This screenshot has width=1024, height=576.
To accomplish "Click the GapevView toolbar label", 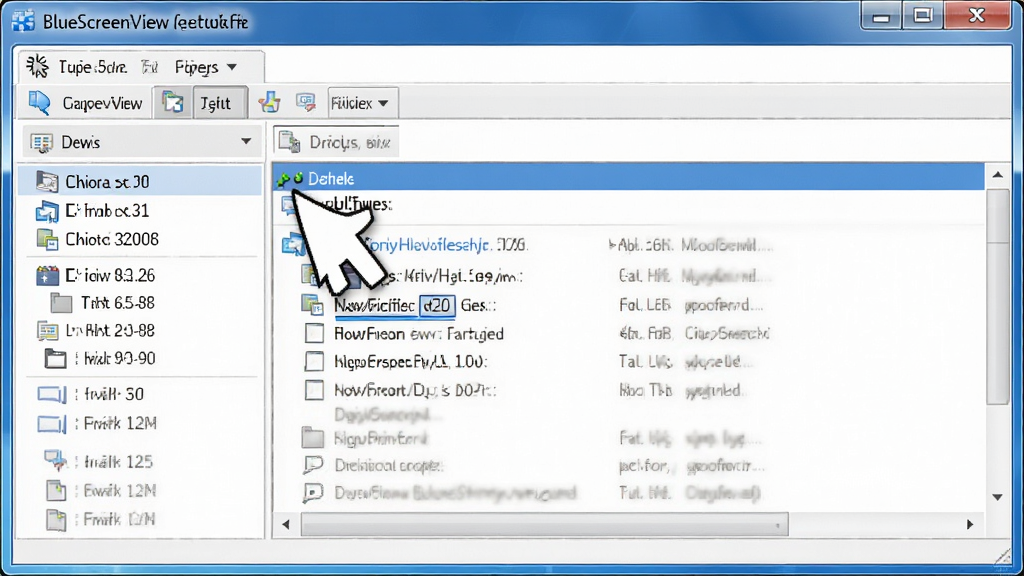I will [x=102, y=103].
